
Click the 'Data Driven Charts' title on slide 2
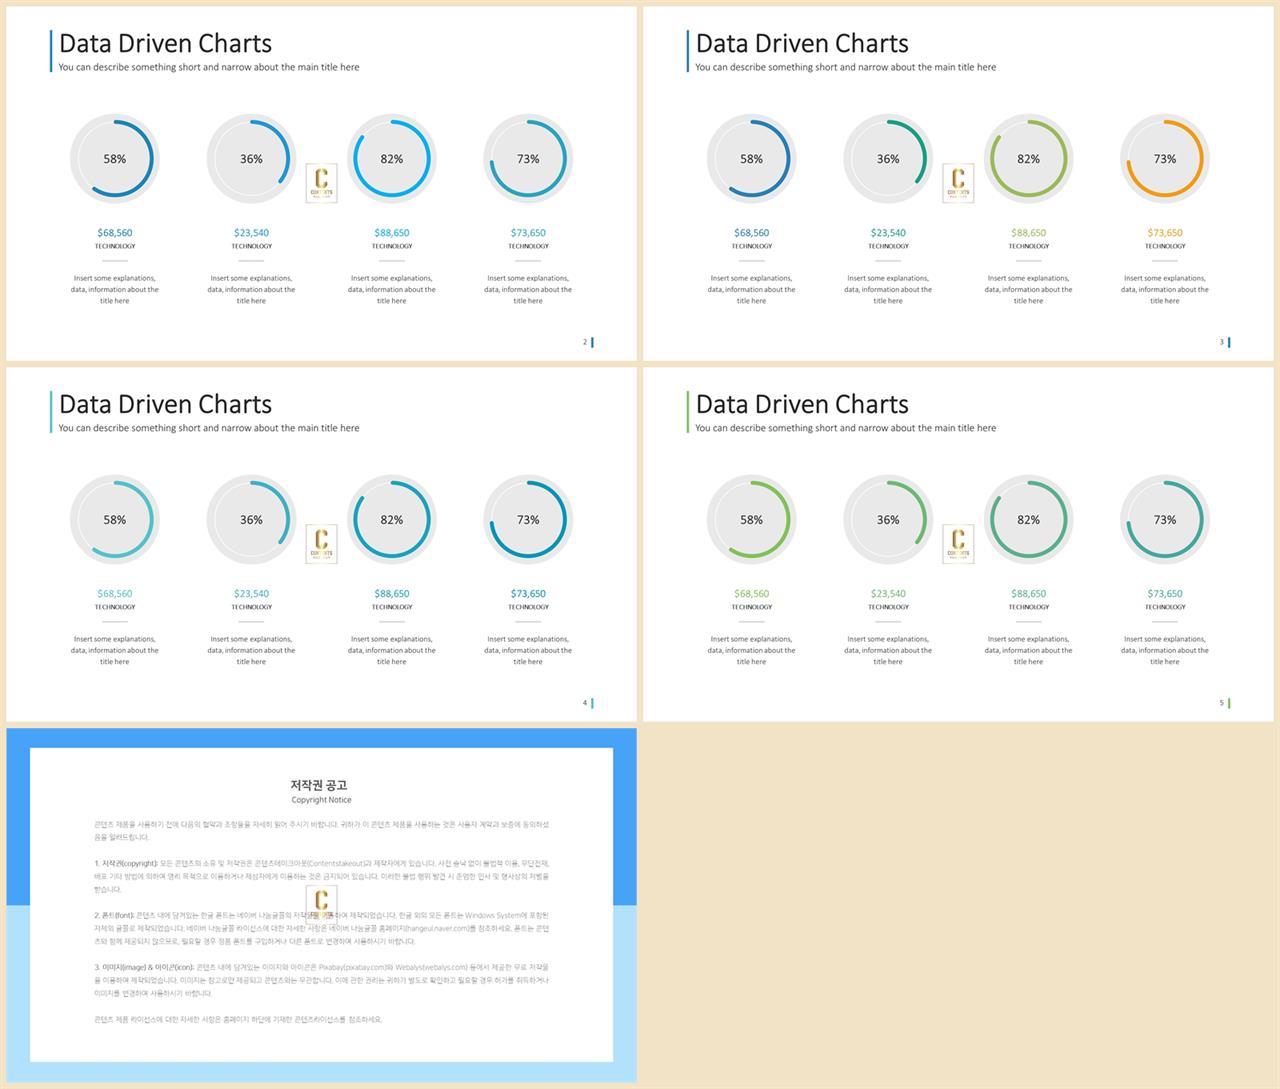pyautogui.click(x=165, y=44)
